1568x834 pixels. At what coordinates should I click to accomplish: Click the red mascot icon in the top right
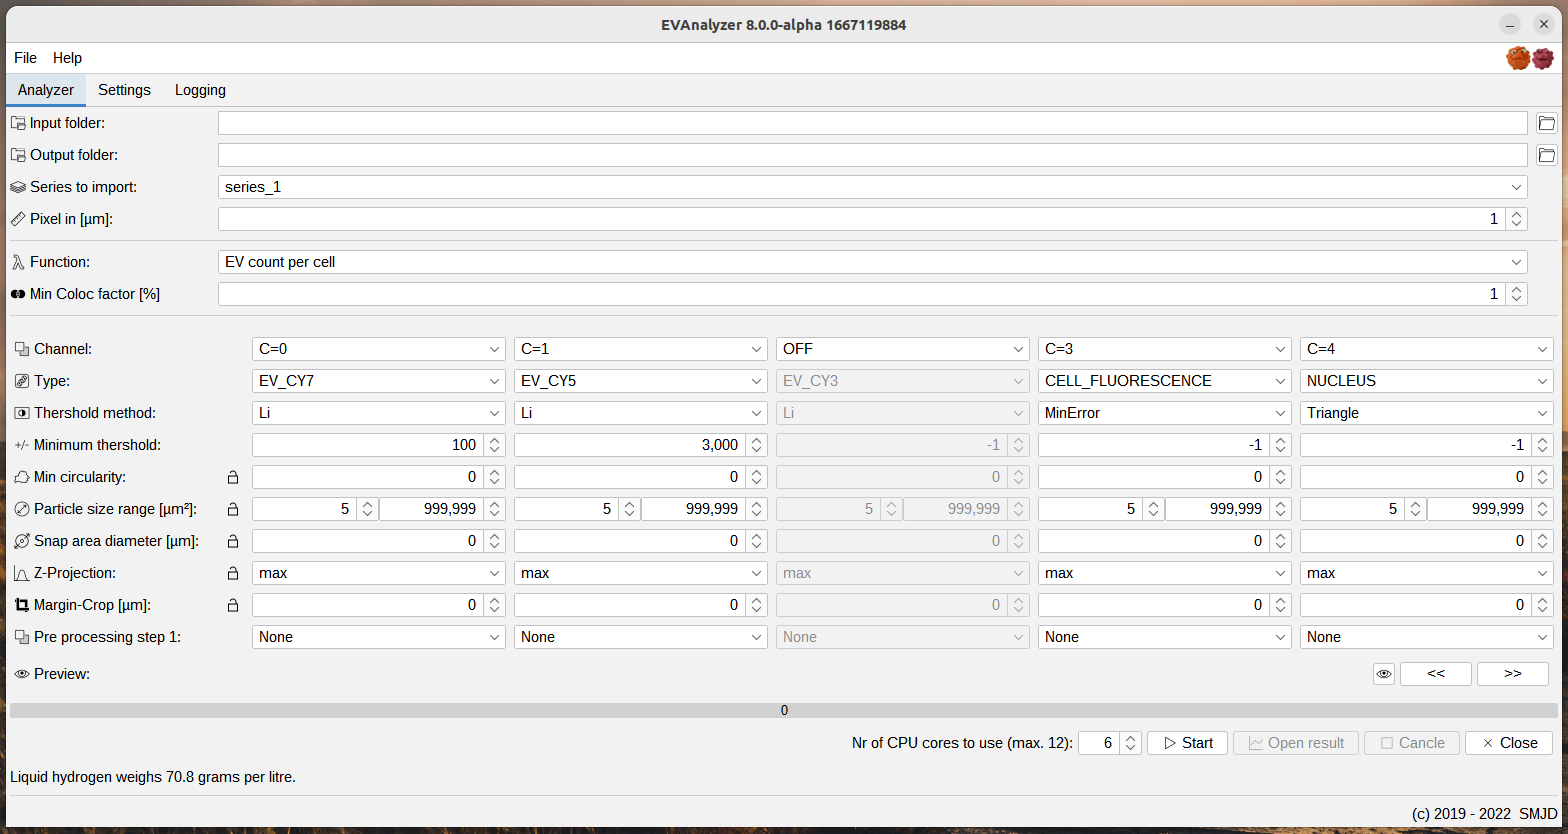click(1542, 58)
